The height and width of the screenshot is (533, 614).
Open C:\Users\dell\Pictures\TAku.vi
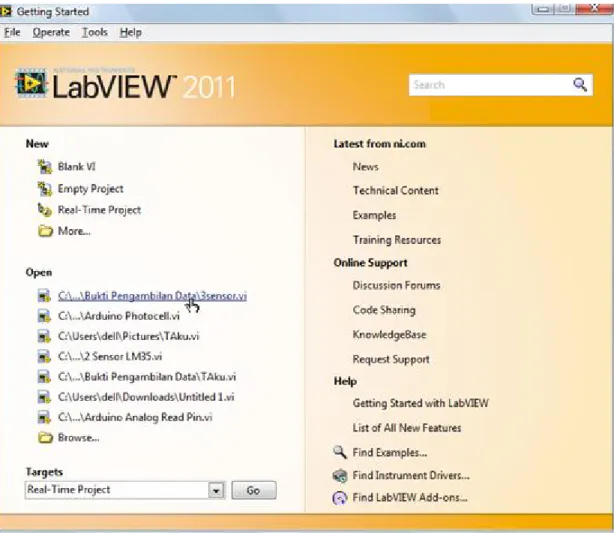pos(128,336)
